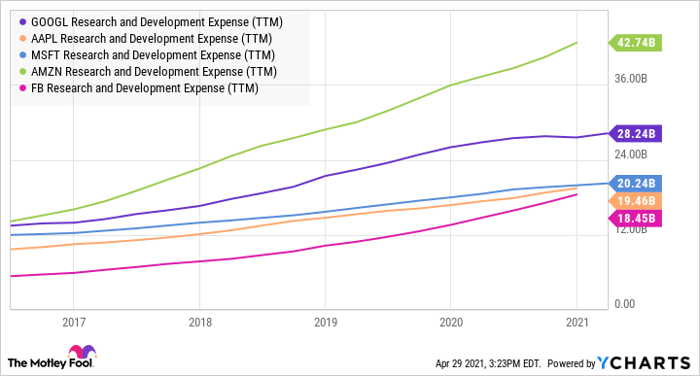Viewport: 700px width, 376px height.
Task: Click the MSFT blue legend dot
Action: pyautogui.click(x=23, y=55)
